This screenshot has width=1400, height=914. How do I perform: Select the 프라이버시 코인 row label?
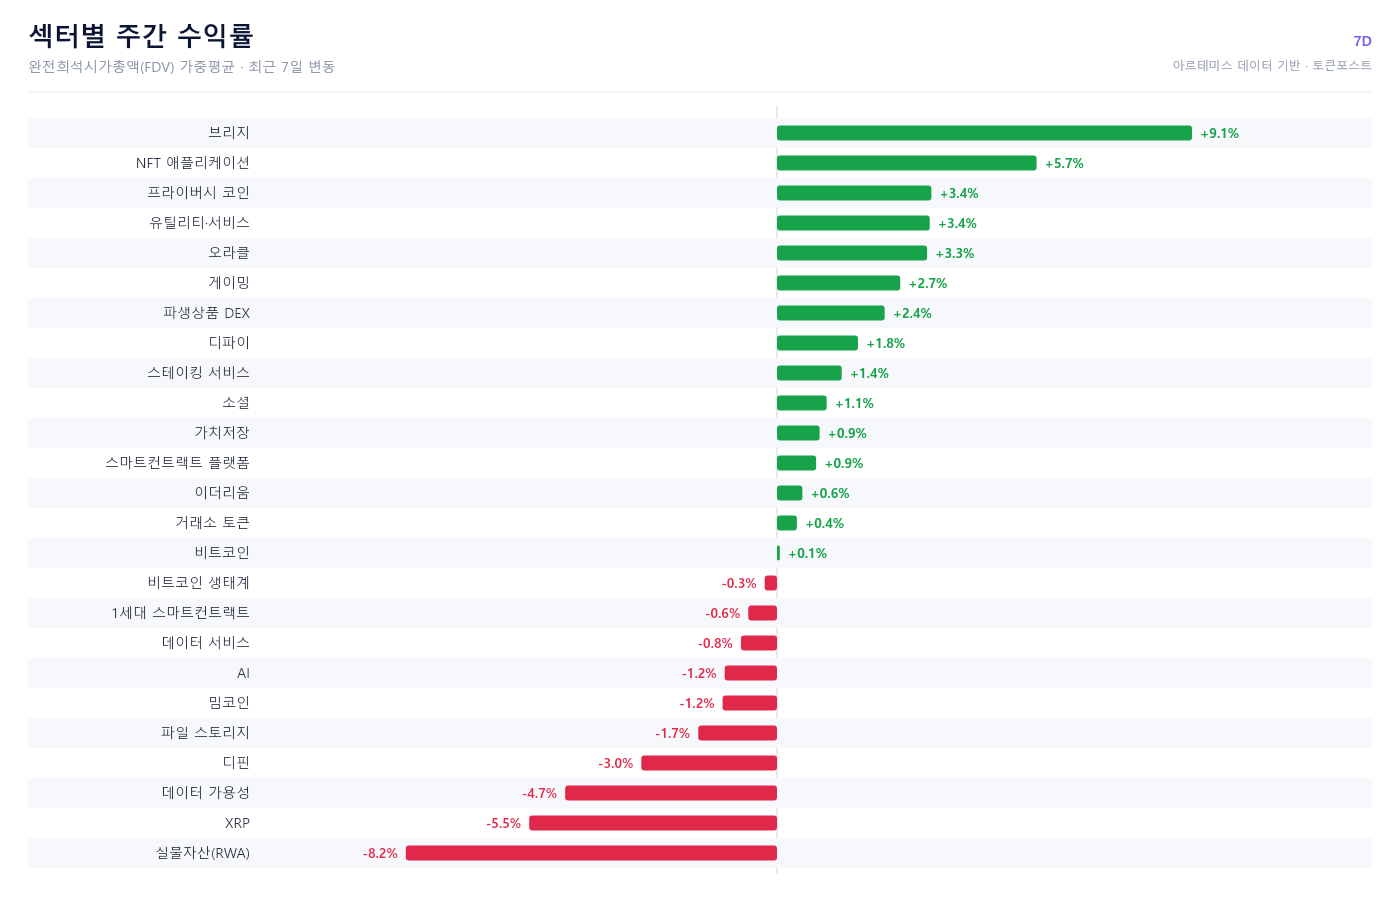tap(198, 193)
